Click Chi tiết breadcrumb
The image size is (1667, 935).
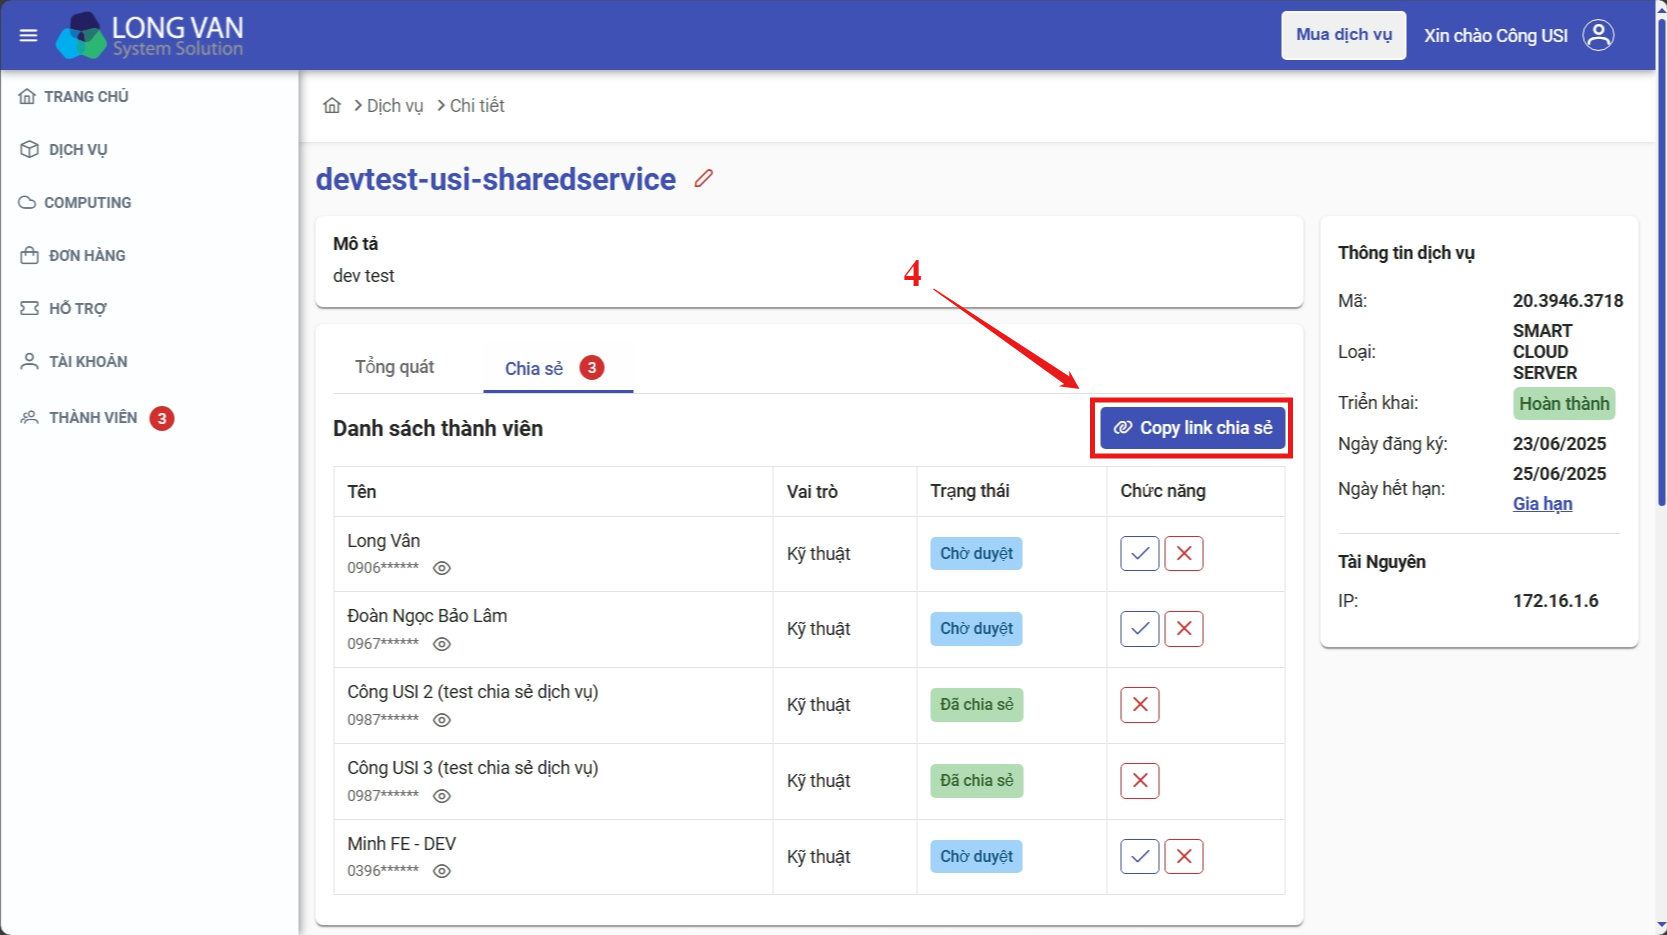coord(477,105)
